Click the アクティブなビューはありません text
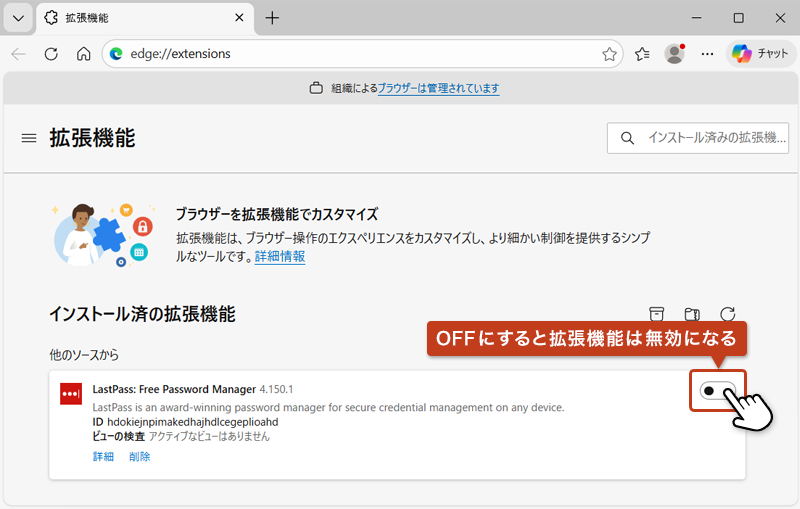 point(209,437)
